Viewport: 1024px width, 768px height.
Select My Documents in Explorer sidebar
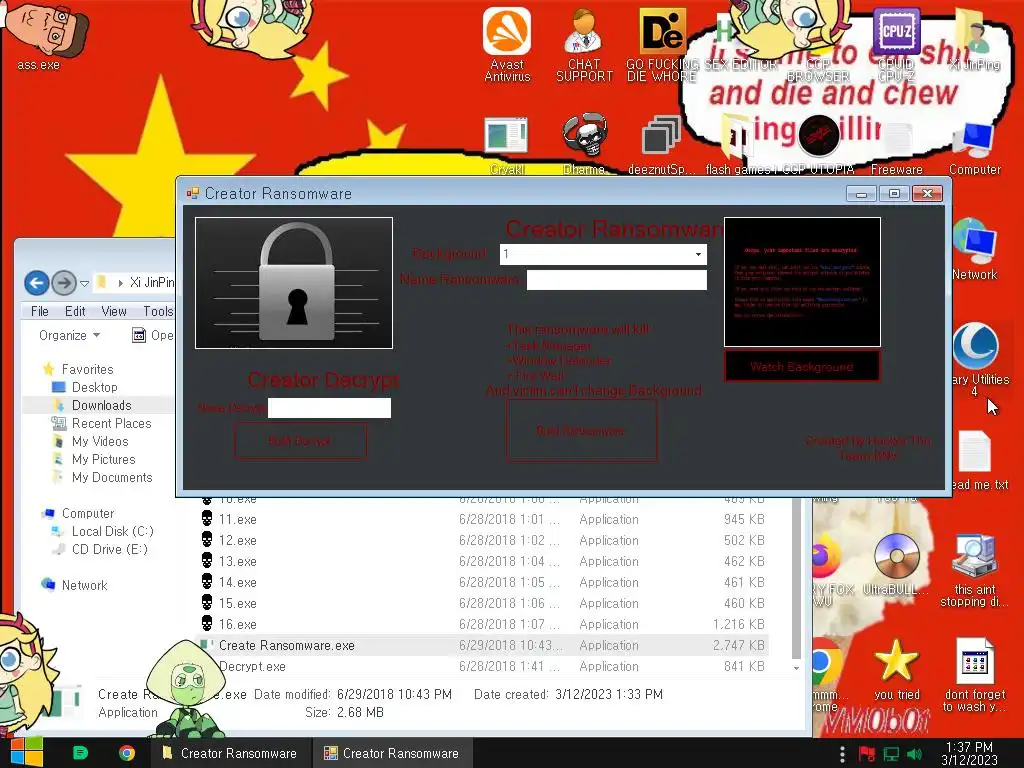tap(112, 477)
